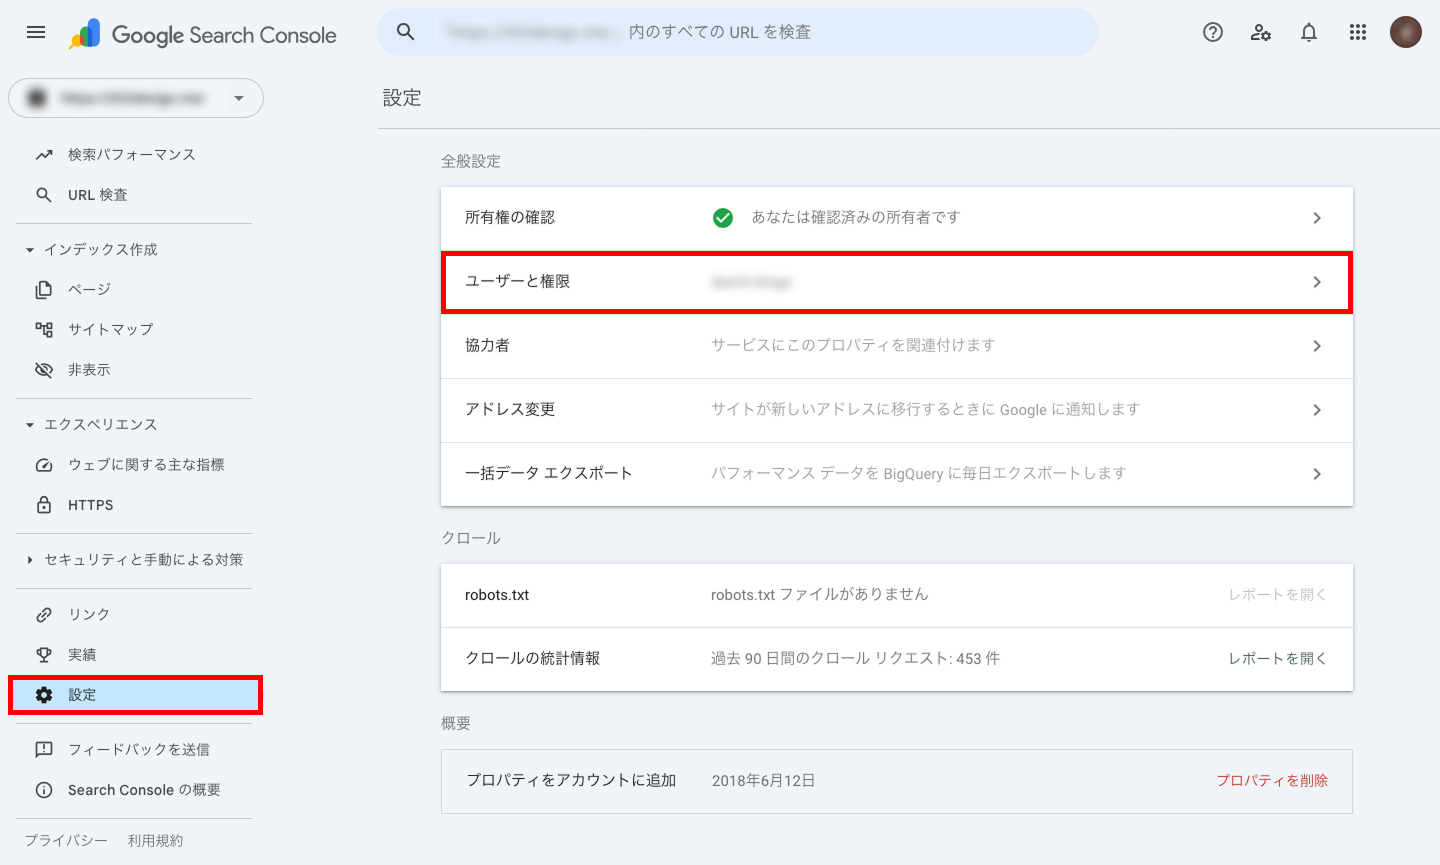Viewport: 1440px width, 865px height.
Task: Click the 設定 gear icon in sidebar
Action: point(44,695)
